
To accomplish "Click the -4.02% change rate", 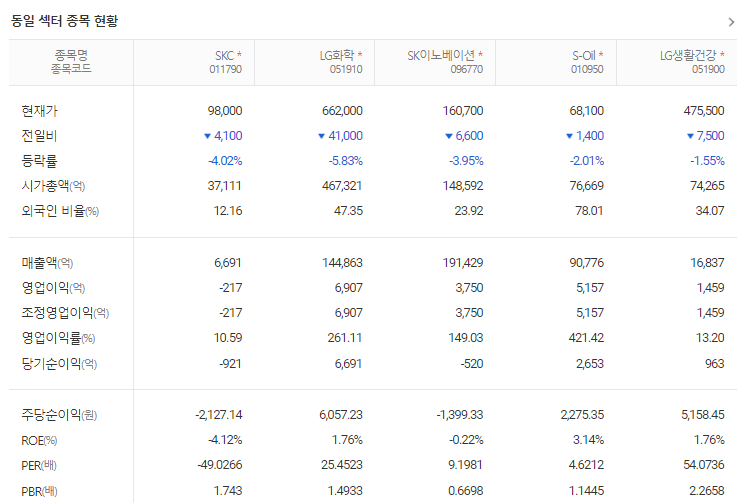I will click(x=225, y=161).
